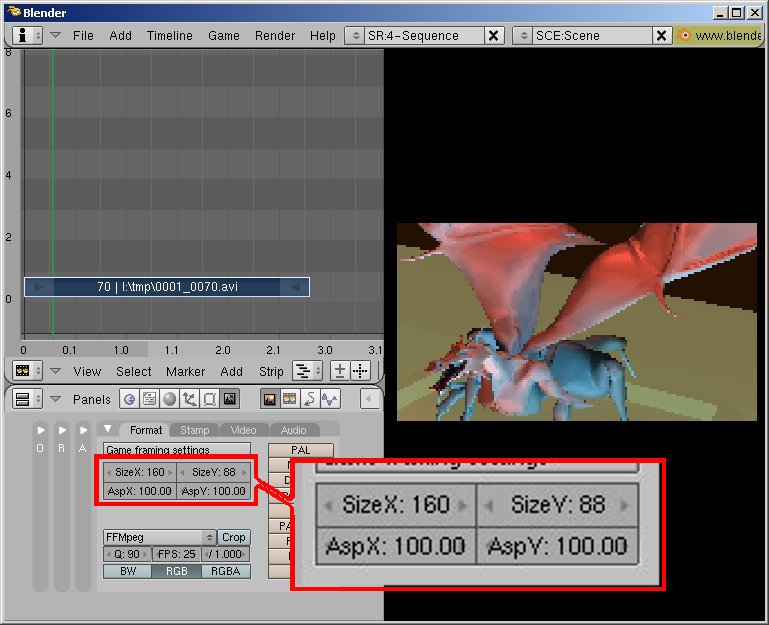Open the Render menu
Screen dimensions: 769x625
pos(275,35)
